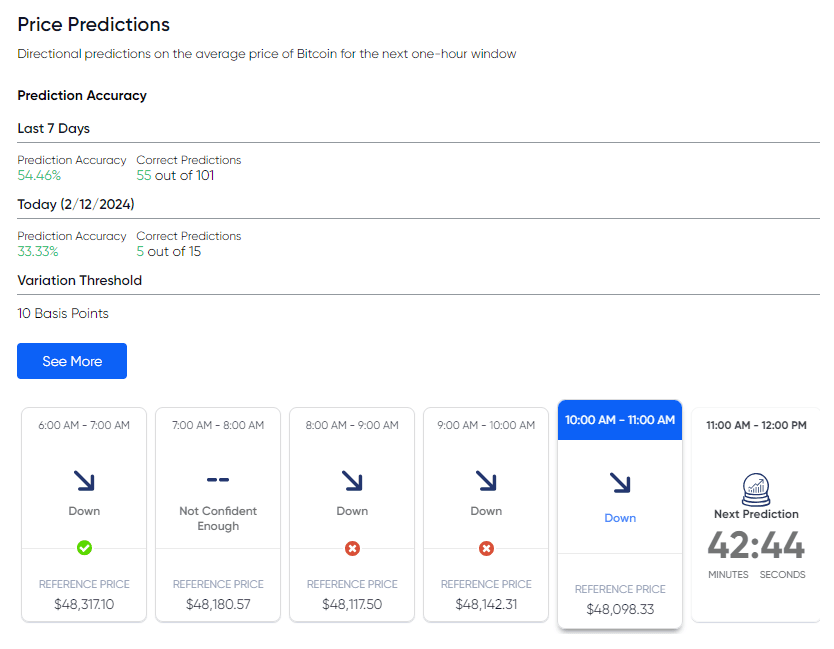Screen dimensions: 834x649
Task: Click down arrow in 10:00 AM card
Action: click(620, 484)
